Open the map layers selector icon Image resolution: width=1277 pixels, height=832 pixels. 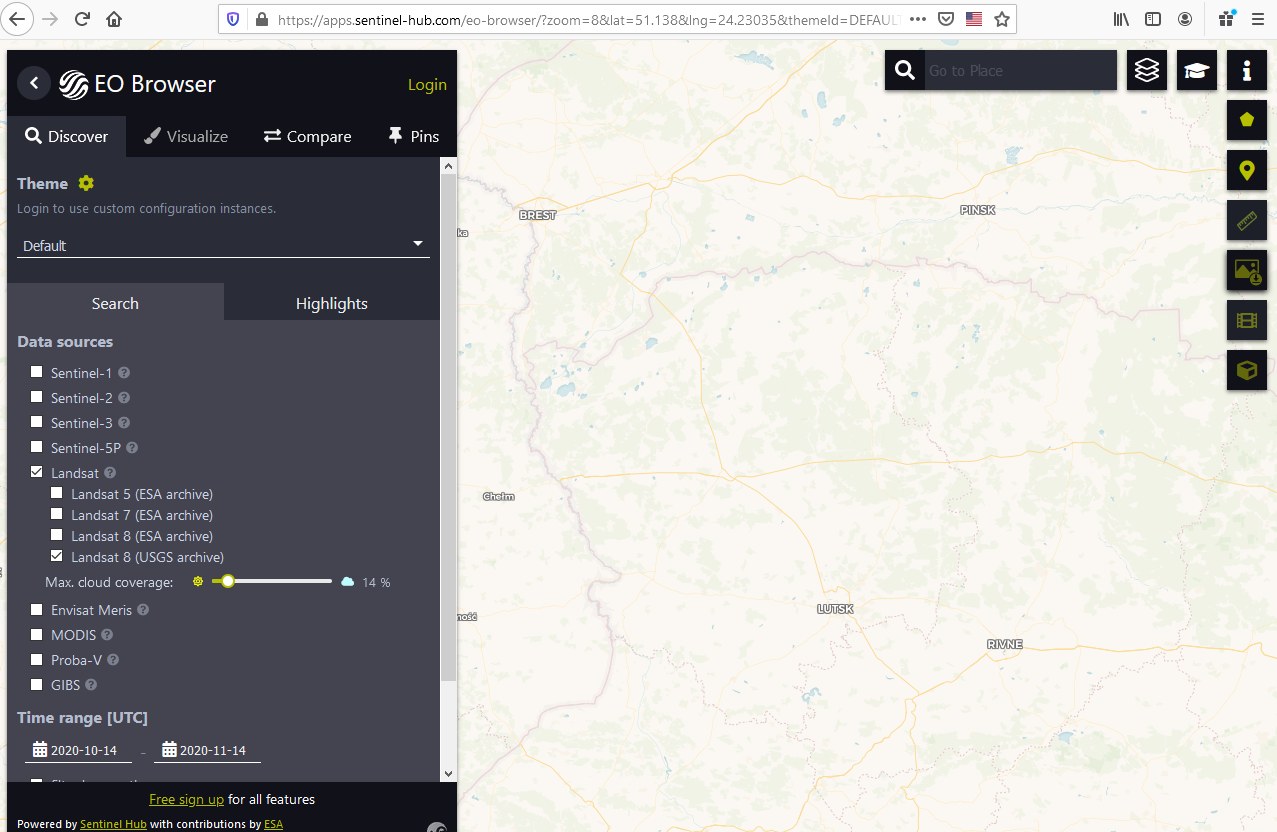(1147, 70)
